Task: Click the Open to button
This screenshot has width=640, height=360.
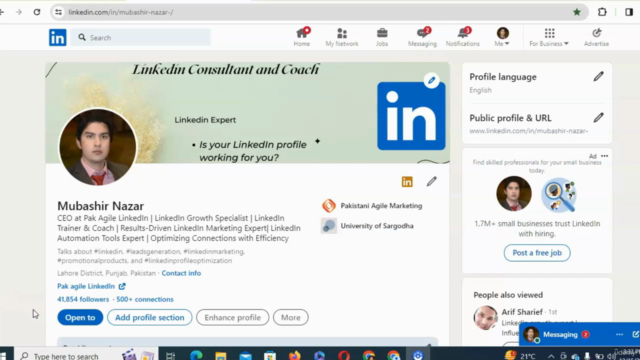Action: pyautogui.click(x=80, y=317)
